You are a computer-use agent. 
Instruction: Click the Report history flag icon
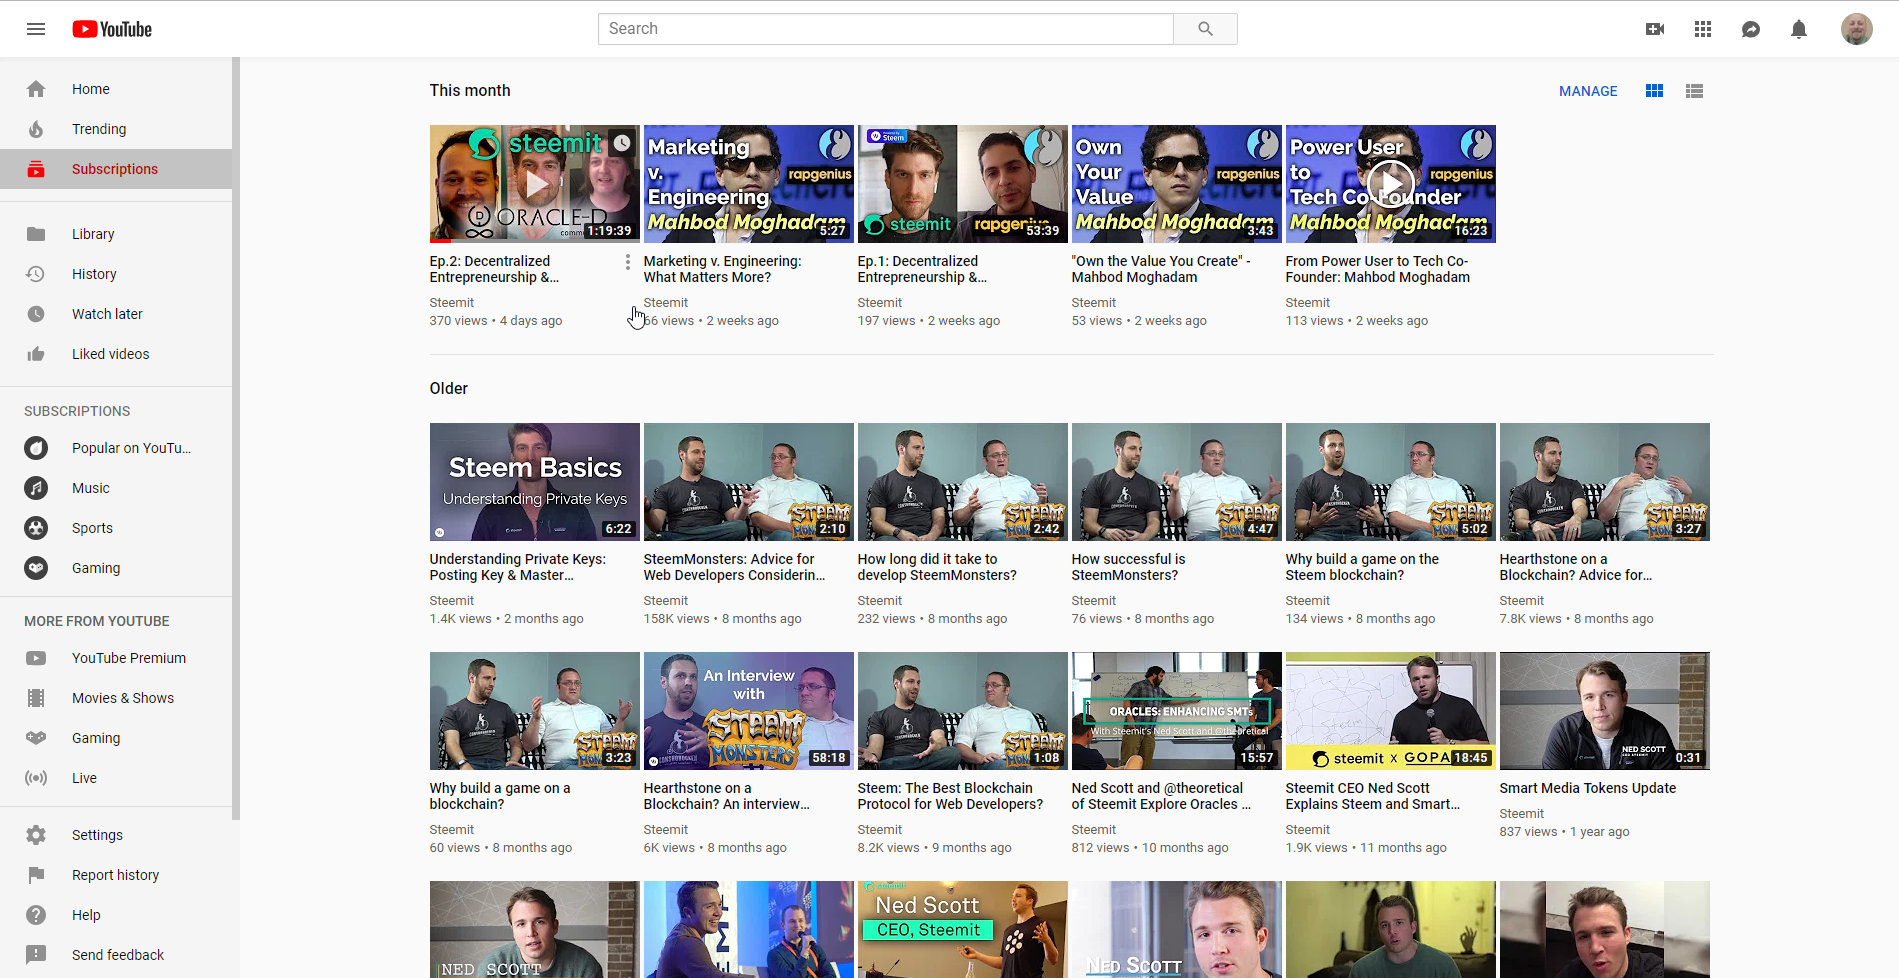36,875
